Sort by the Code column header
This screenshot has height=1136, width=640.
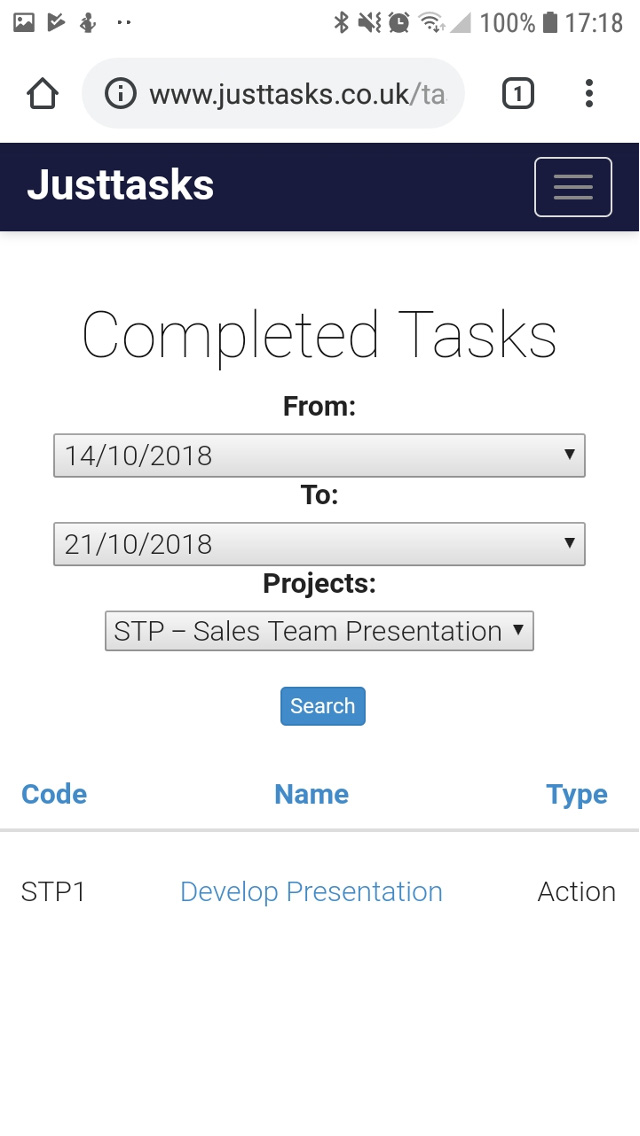point(54,794)
